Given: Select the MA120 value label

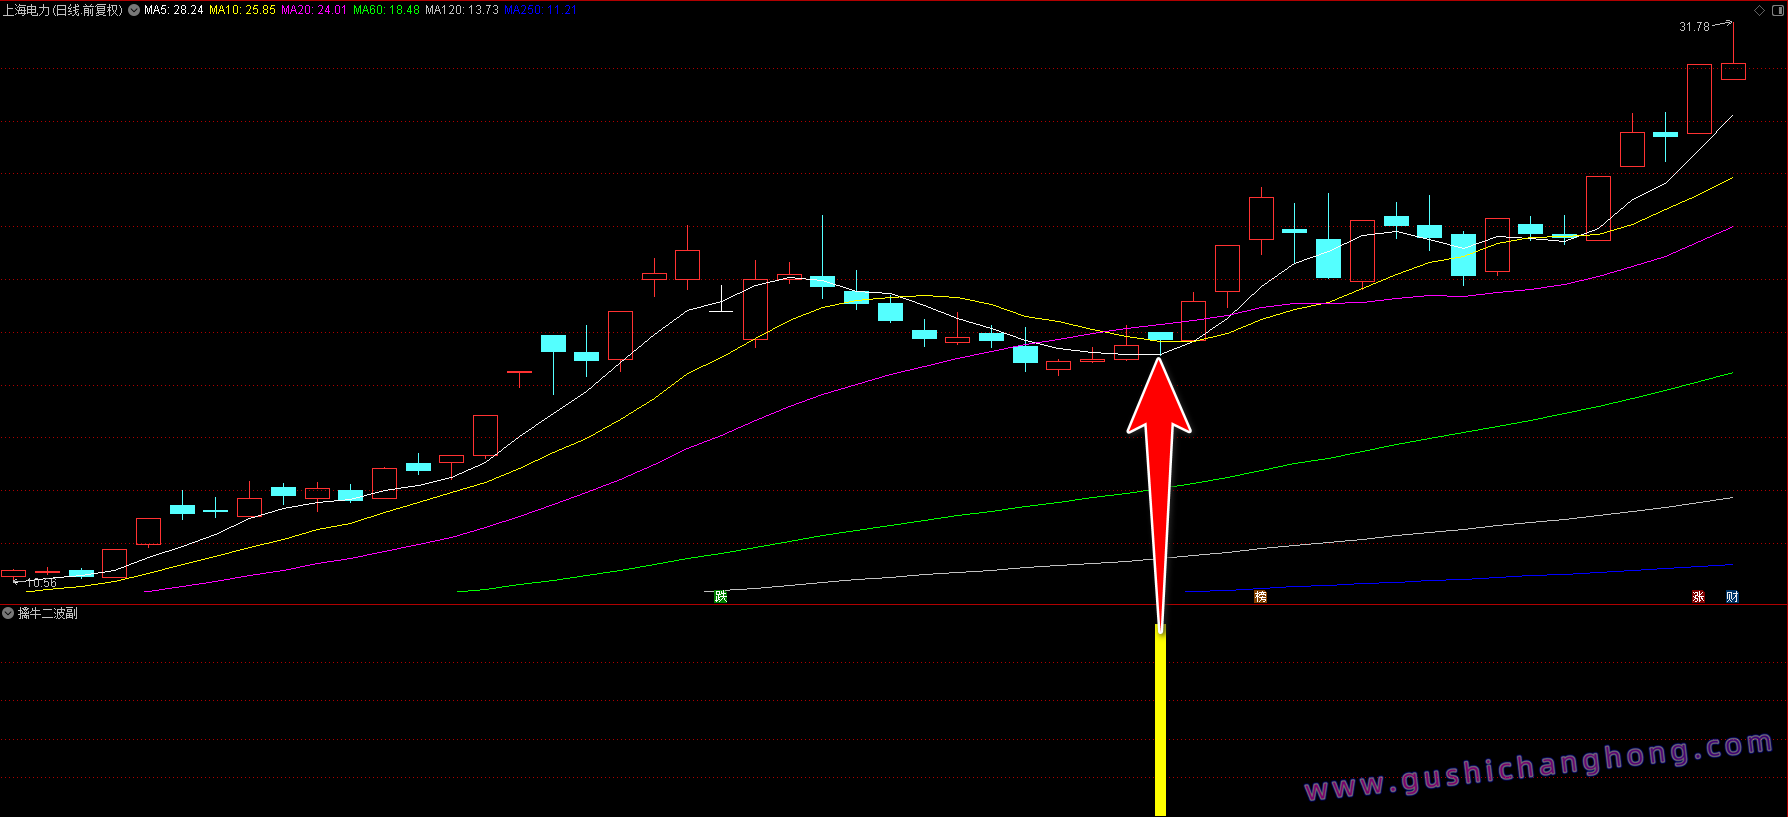Looking at the screenshot, I should pyautogui.click(x=461, y=10).
